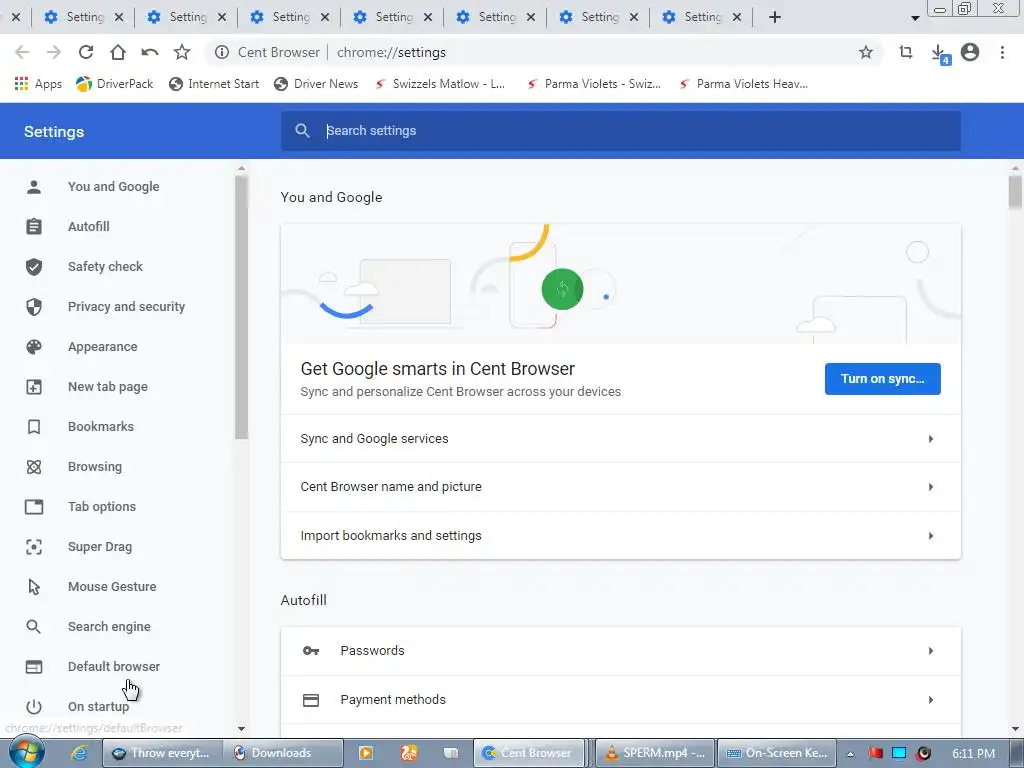Click the sidebar scrollbar thumb

(x=241, y=307)
